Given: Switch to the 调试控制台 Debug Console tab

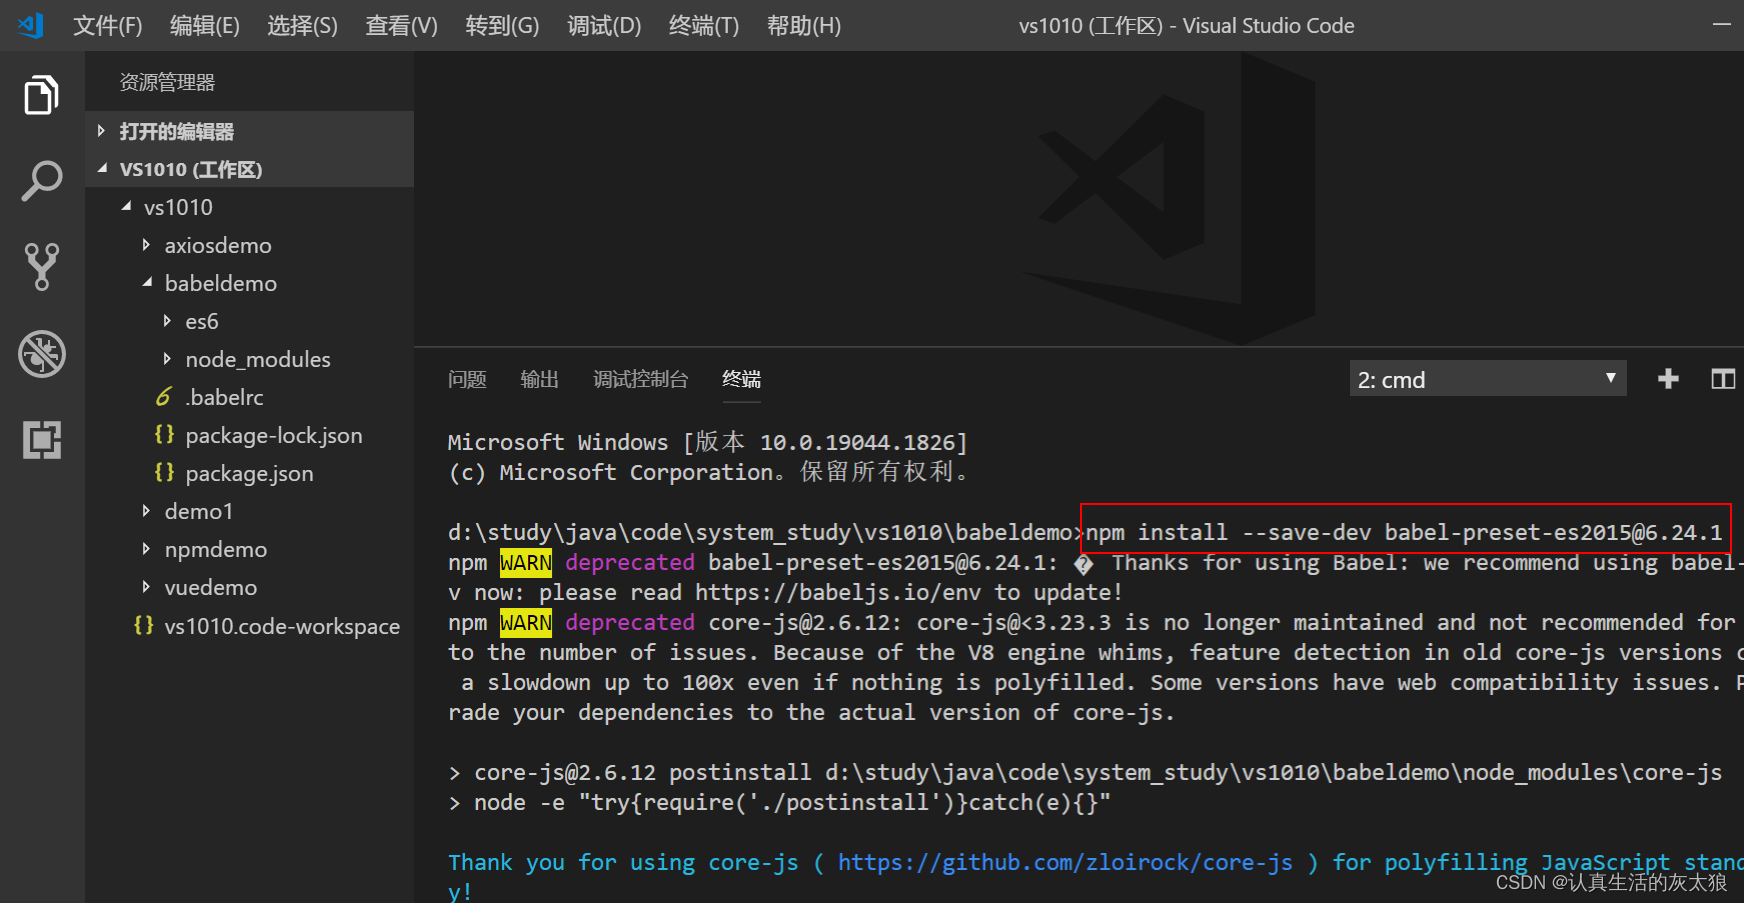Looking at the screenshot, I should [640, 379].
